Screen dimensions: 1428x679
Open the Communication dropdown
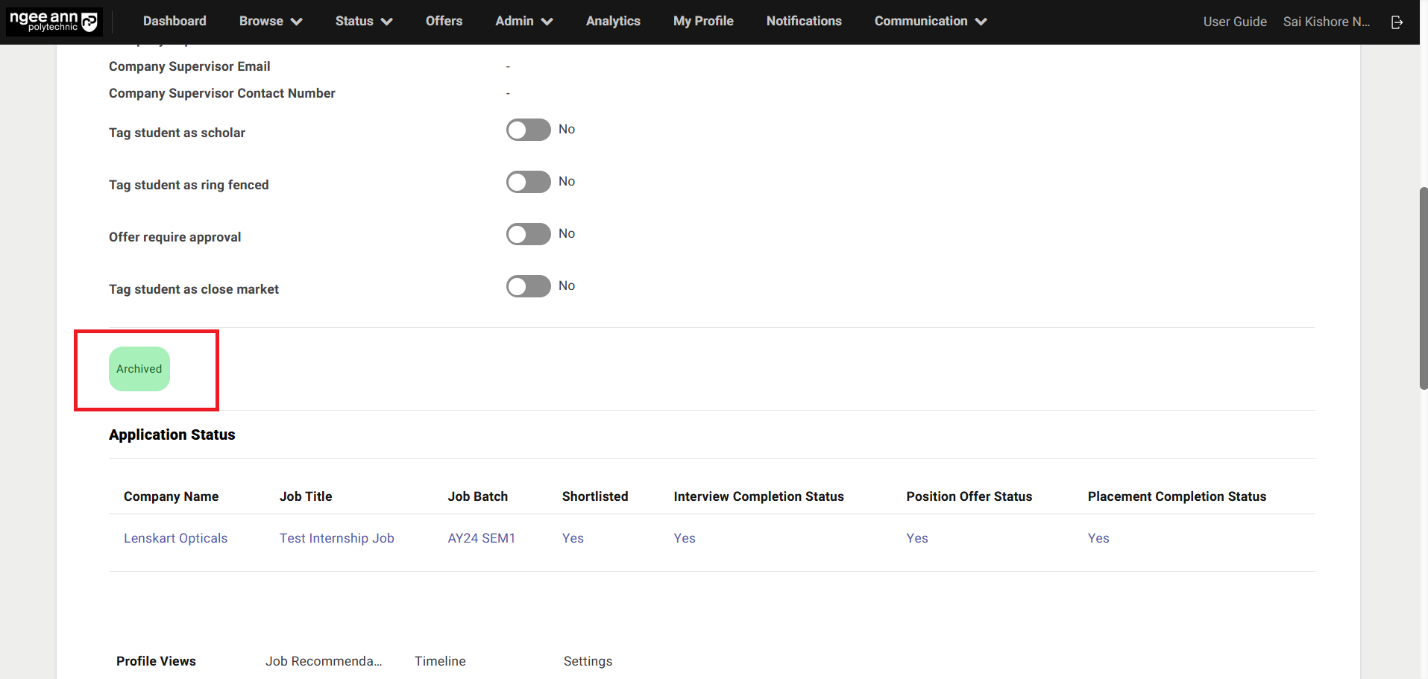[930, 21]
